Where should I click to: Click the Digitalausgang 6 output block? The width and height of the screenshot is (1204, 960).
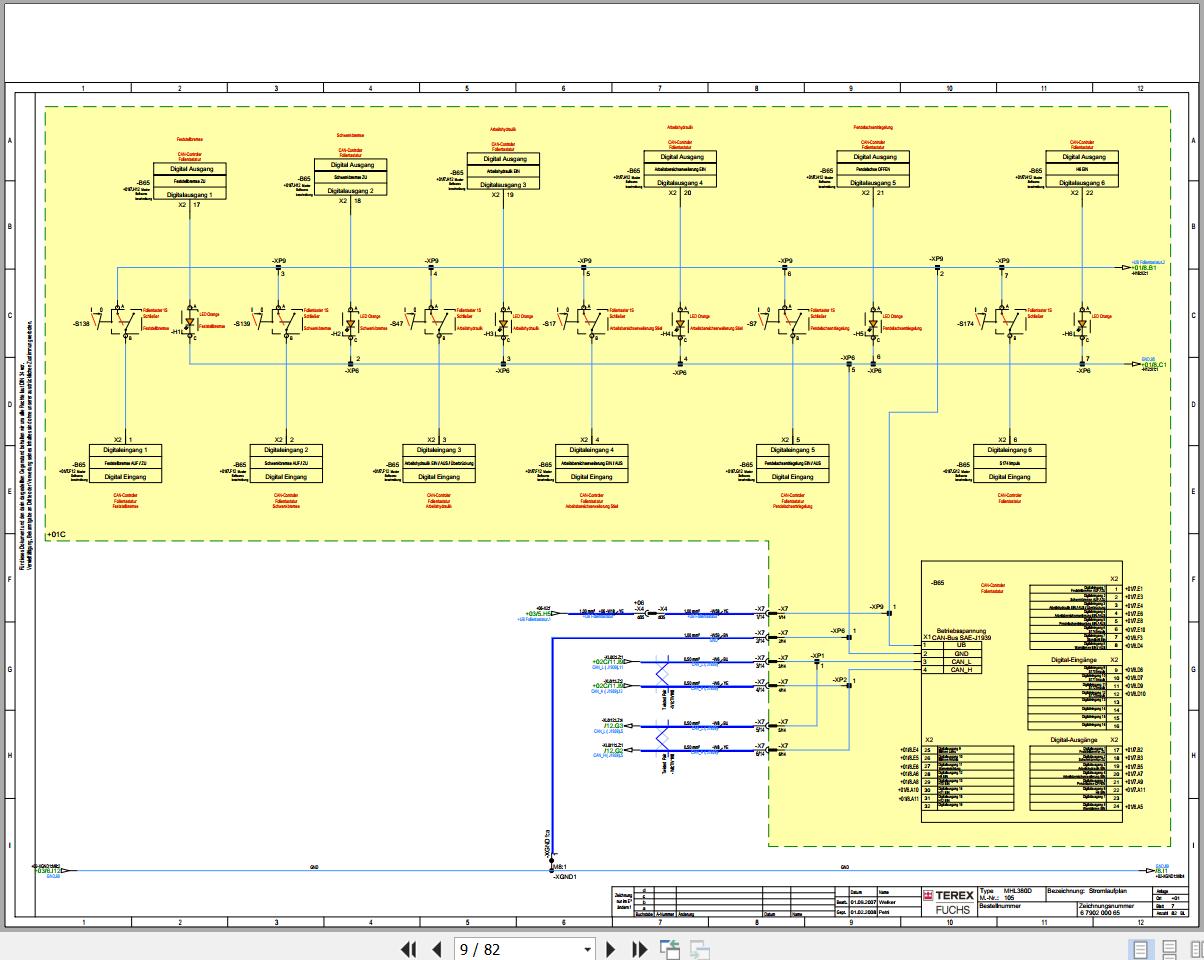(1083, 169)
